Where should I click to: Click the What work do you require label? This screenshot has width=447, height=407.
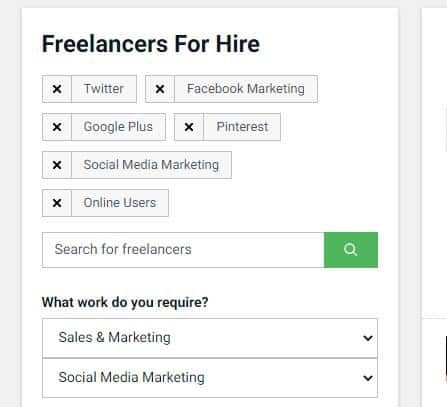tap(125, 303)
